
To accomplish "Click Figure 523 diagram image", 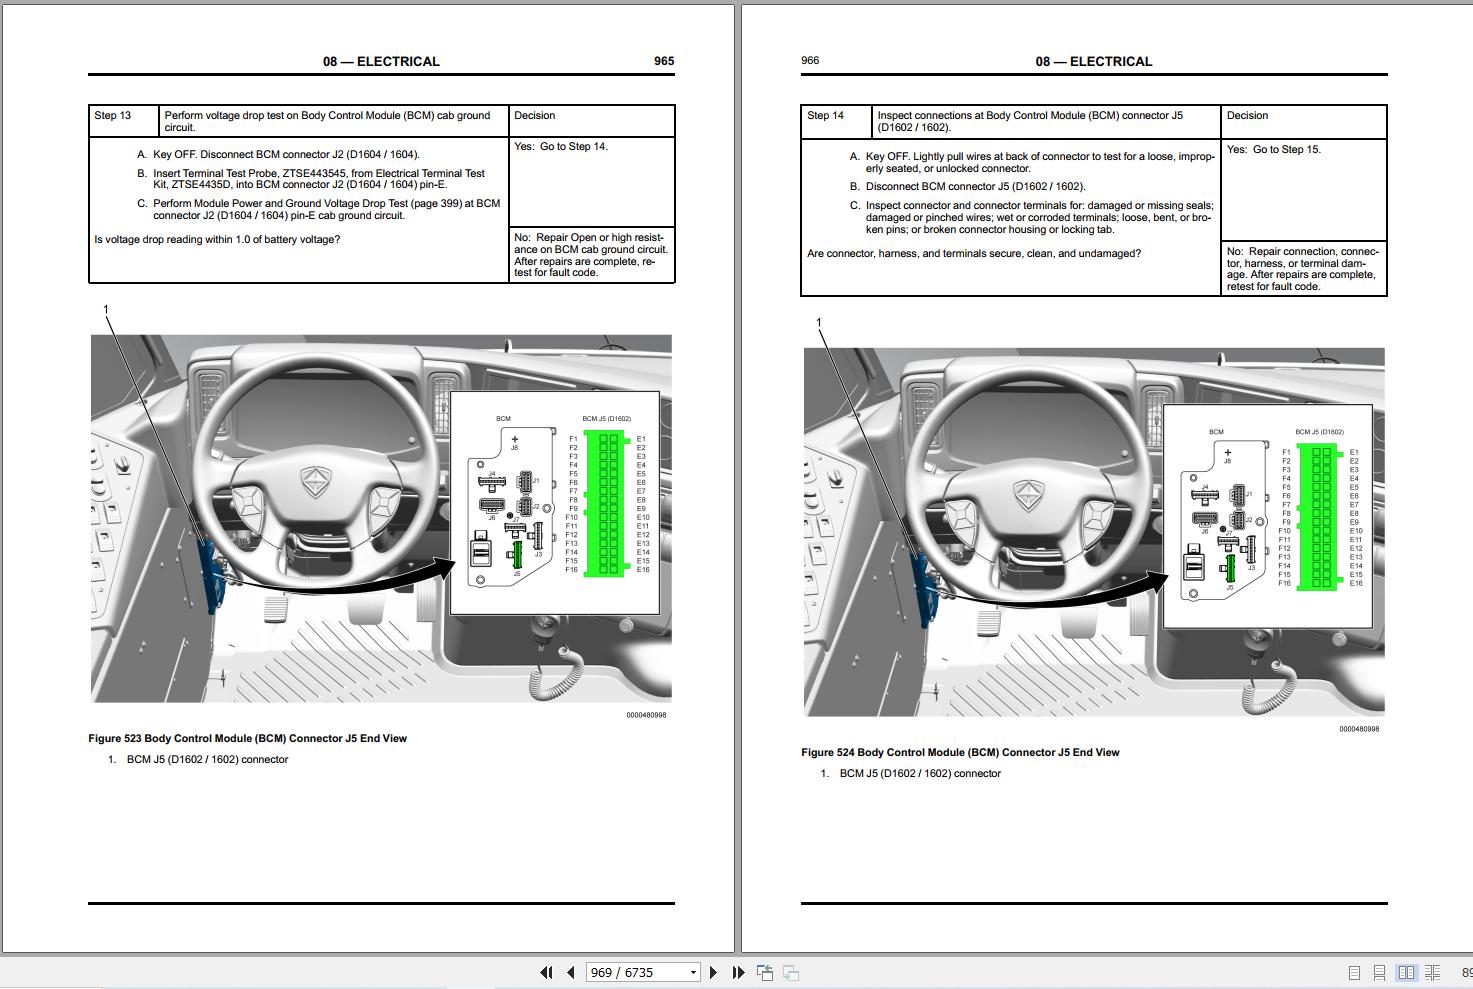I will [x=381, y=518].
